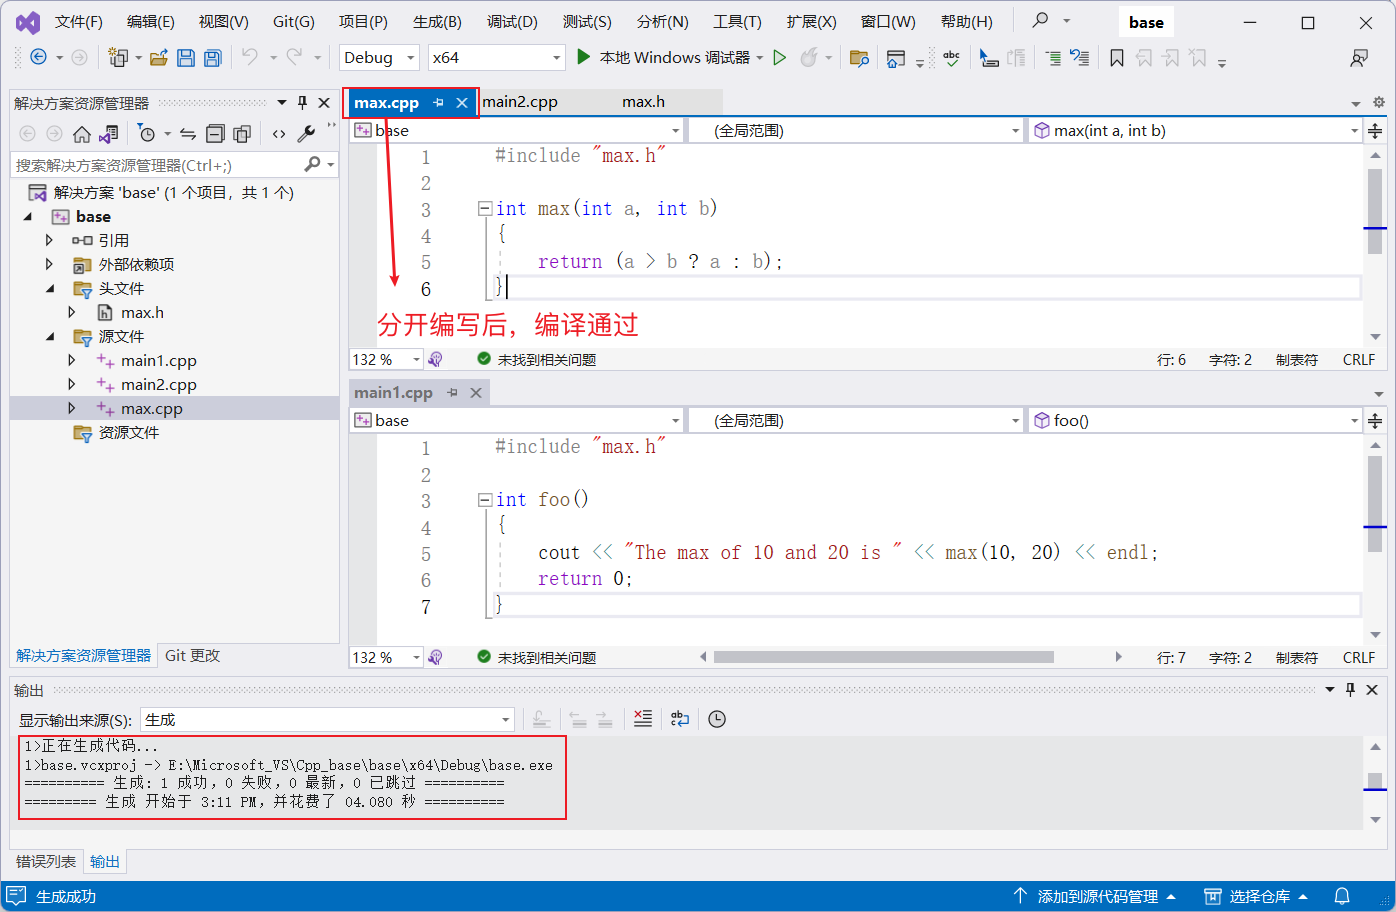Click the Save All icon
The image size is (1396, 912).
pos(212,58)
